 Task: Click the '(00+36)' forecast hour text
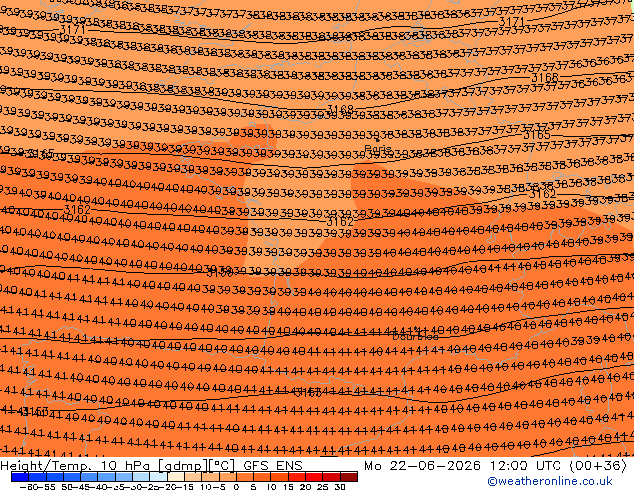[x=598, y=466]
